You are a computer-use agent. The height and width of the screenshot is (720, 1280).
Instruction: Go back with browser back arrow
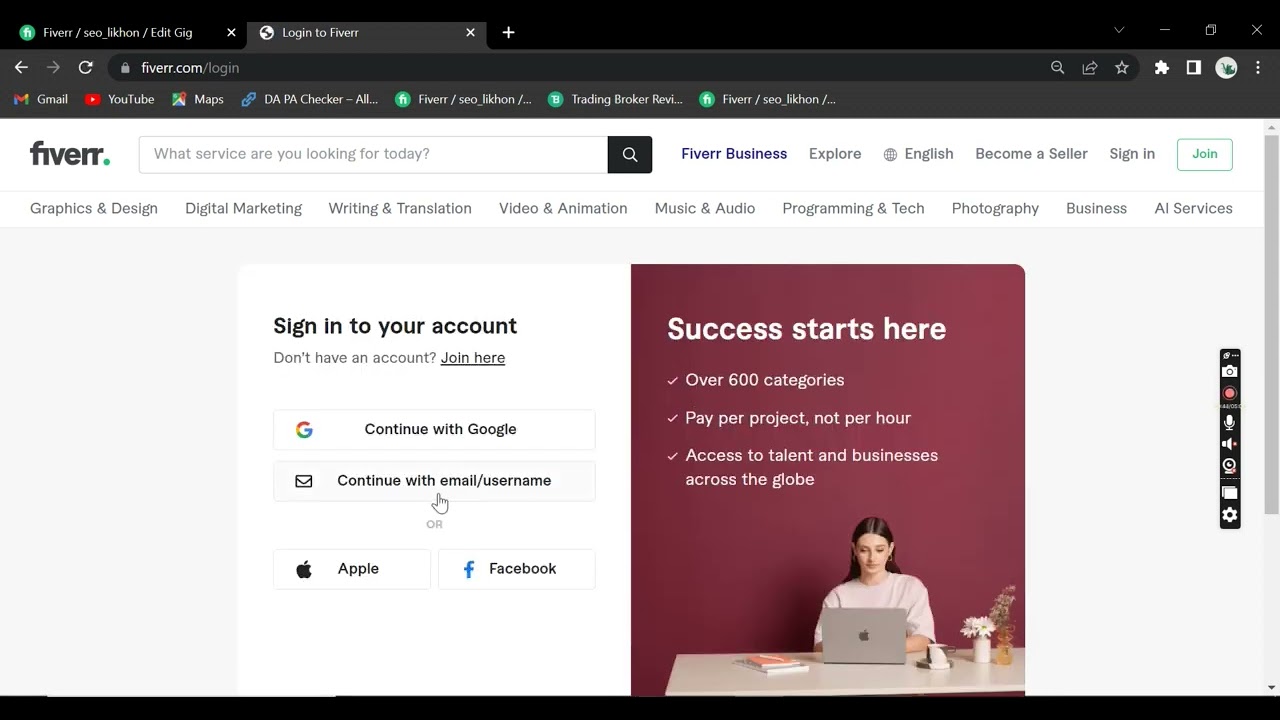(x=21, y=67)
